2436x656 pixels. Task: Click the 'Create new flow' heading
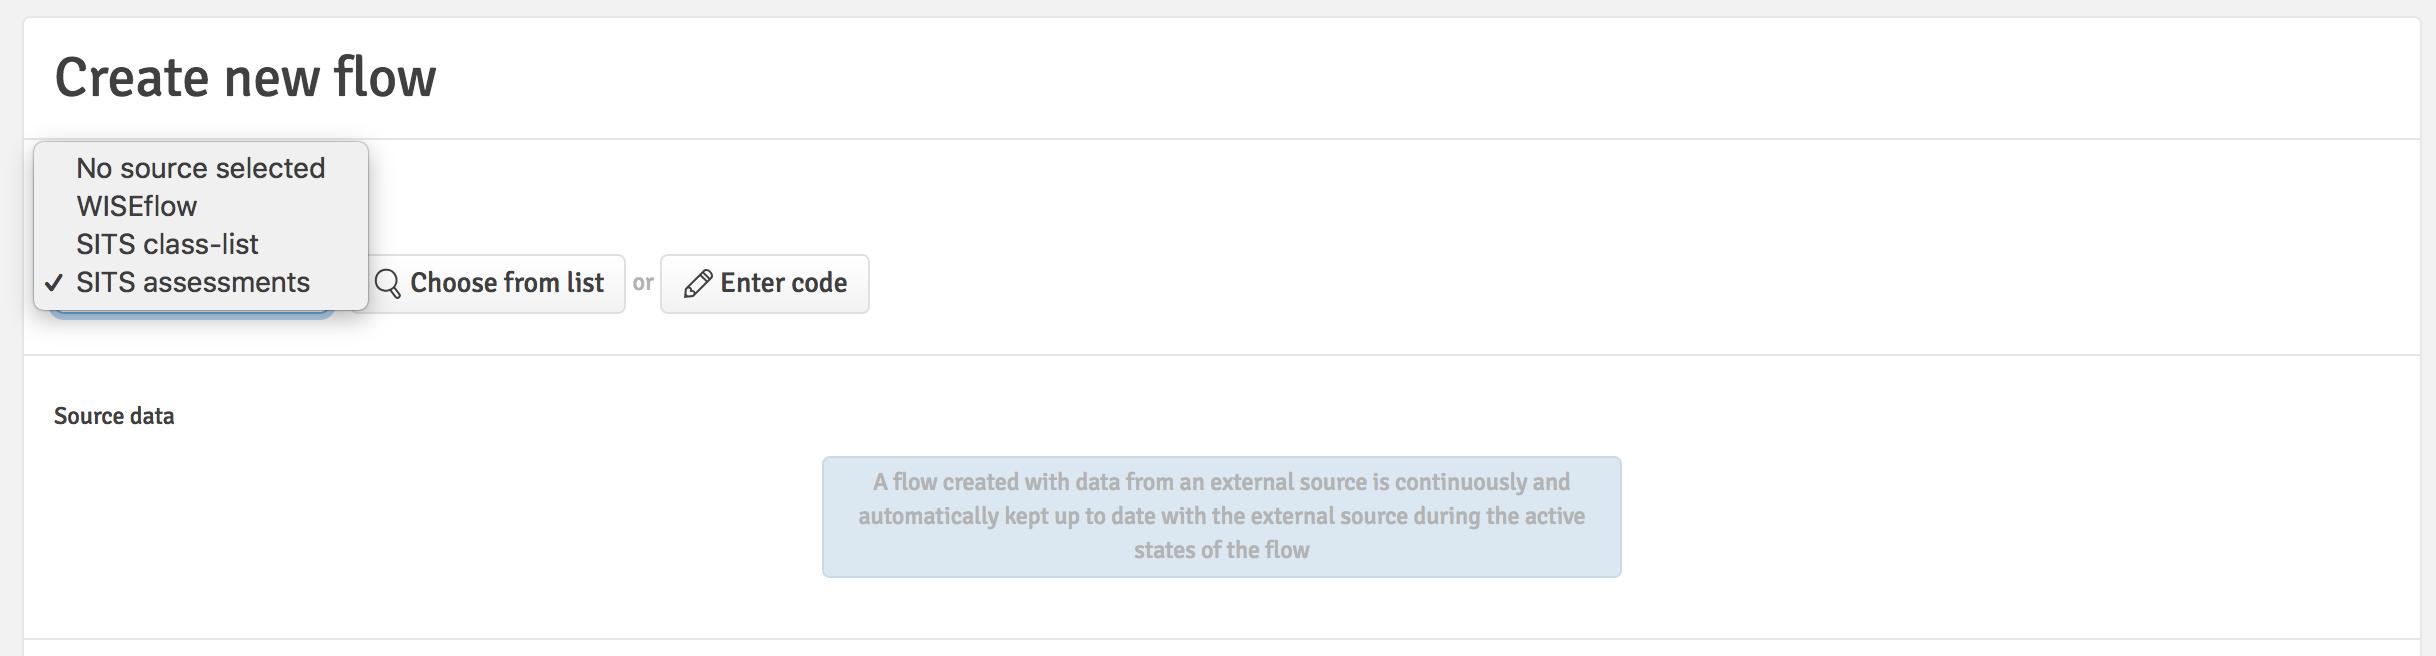click(245, 78)
